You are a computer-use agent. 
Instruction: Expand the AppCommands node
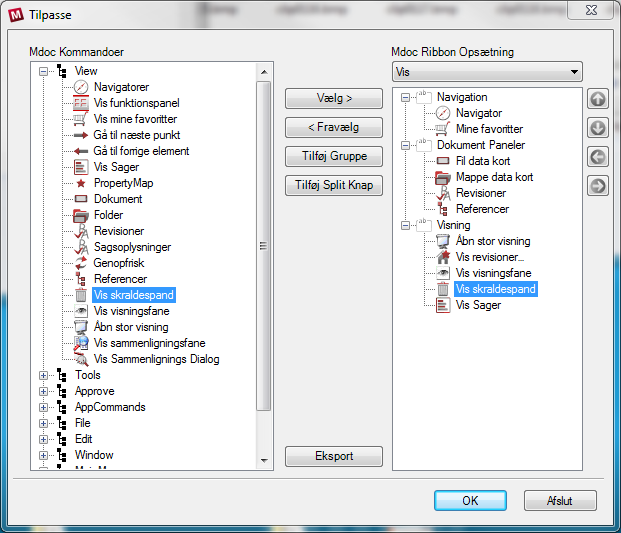tap(43, 407)
